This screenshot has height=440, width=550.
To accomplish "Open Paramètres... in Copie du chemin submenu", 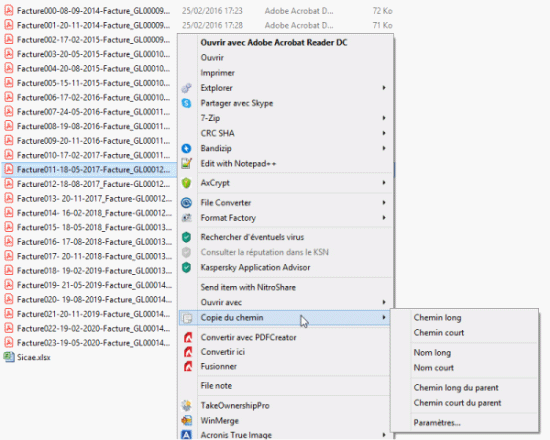I will (437, 423).
